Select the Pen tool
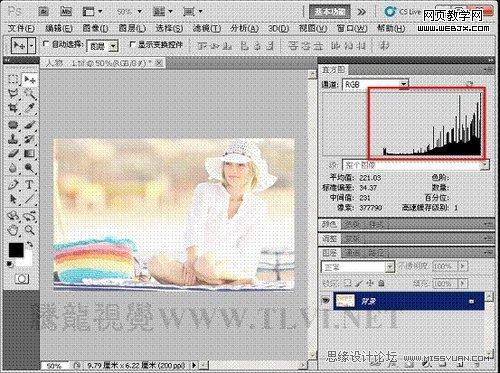 [13, 184]
